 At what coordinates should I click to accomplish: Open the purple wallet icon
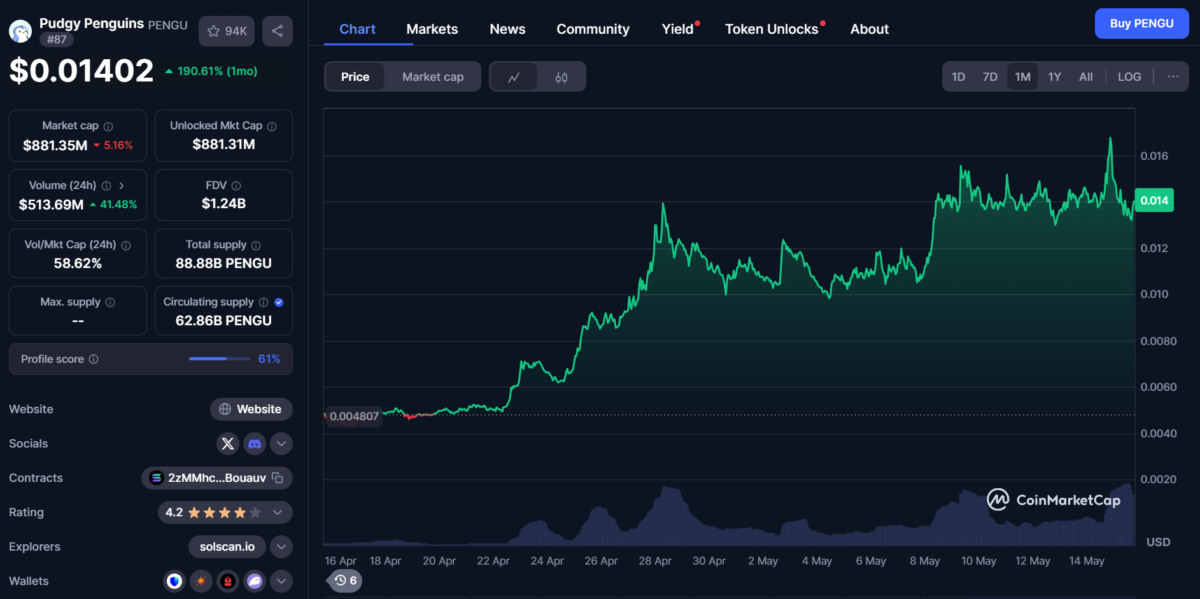(254, 581)
